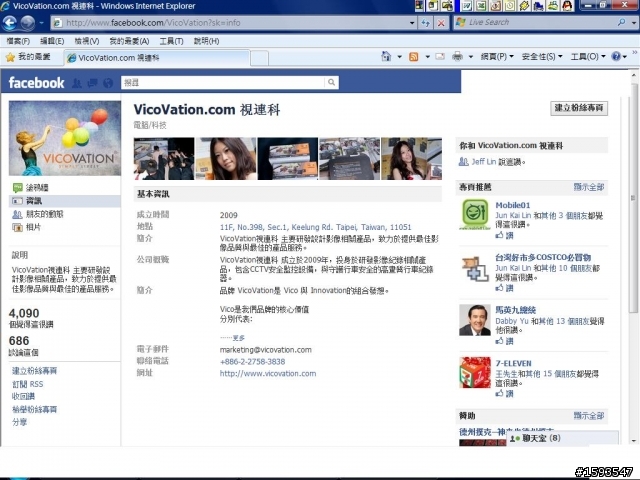Click the VicoVation balloon profile picture
640x480 pixels.
65,138
